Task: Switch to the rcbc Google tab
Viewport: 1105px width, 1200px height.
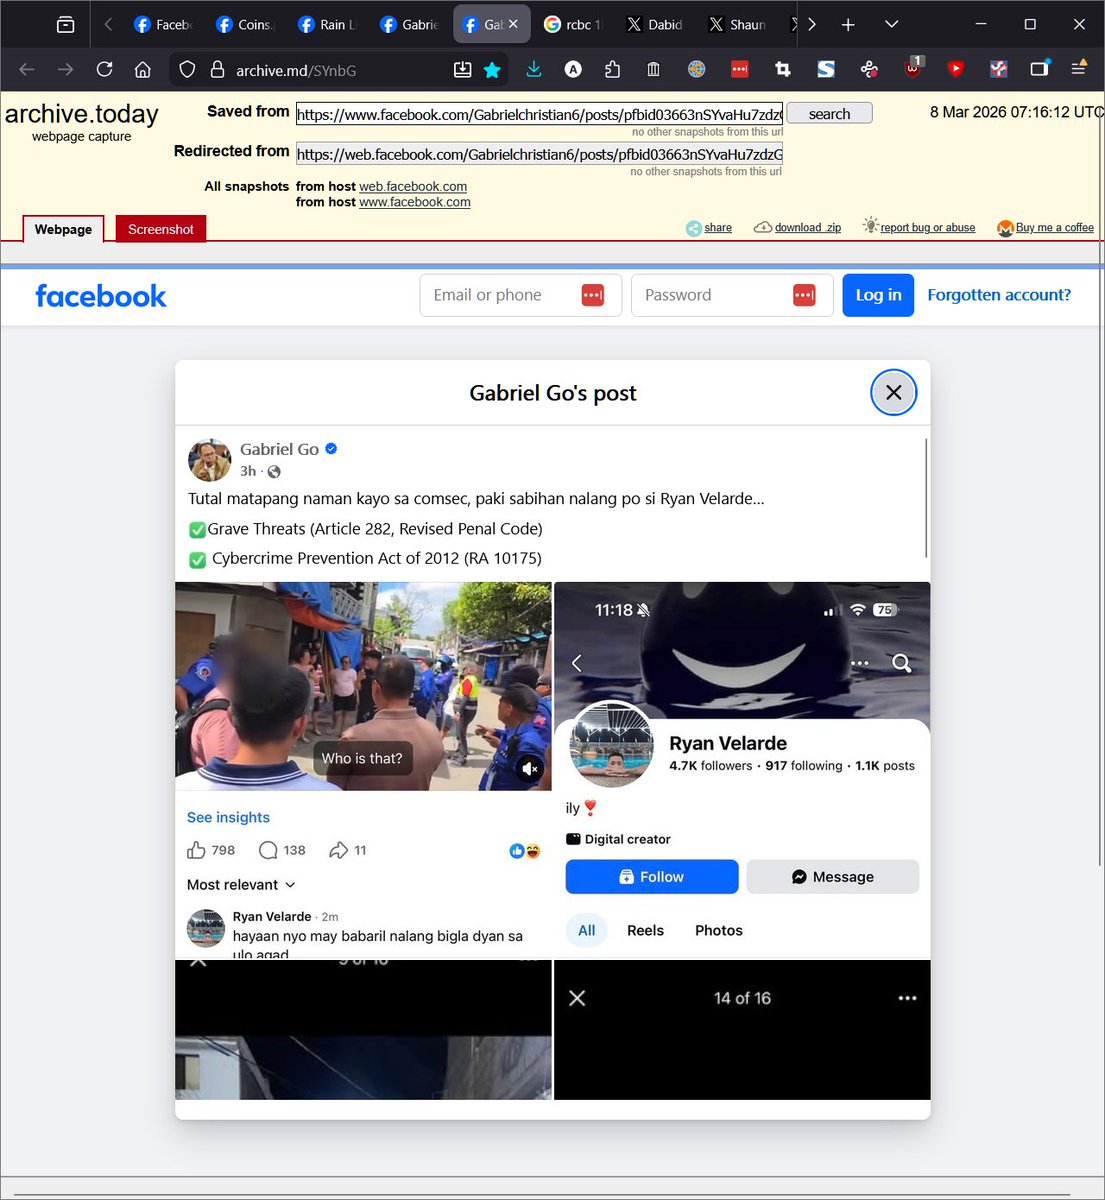Action: 572,24
